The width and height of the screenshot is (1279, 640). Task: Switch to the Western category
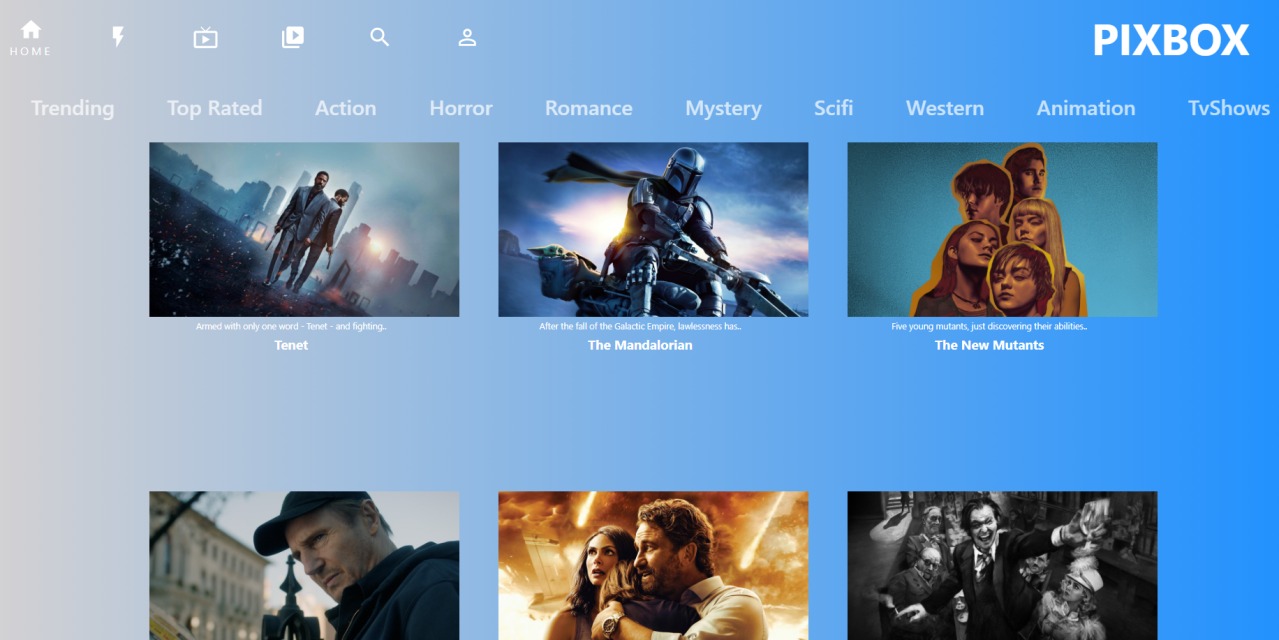[944, 108]
